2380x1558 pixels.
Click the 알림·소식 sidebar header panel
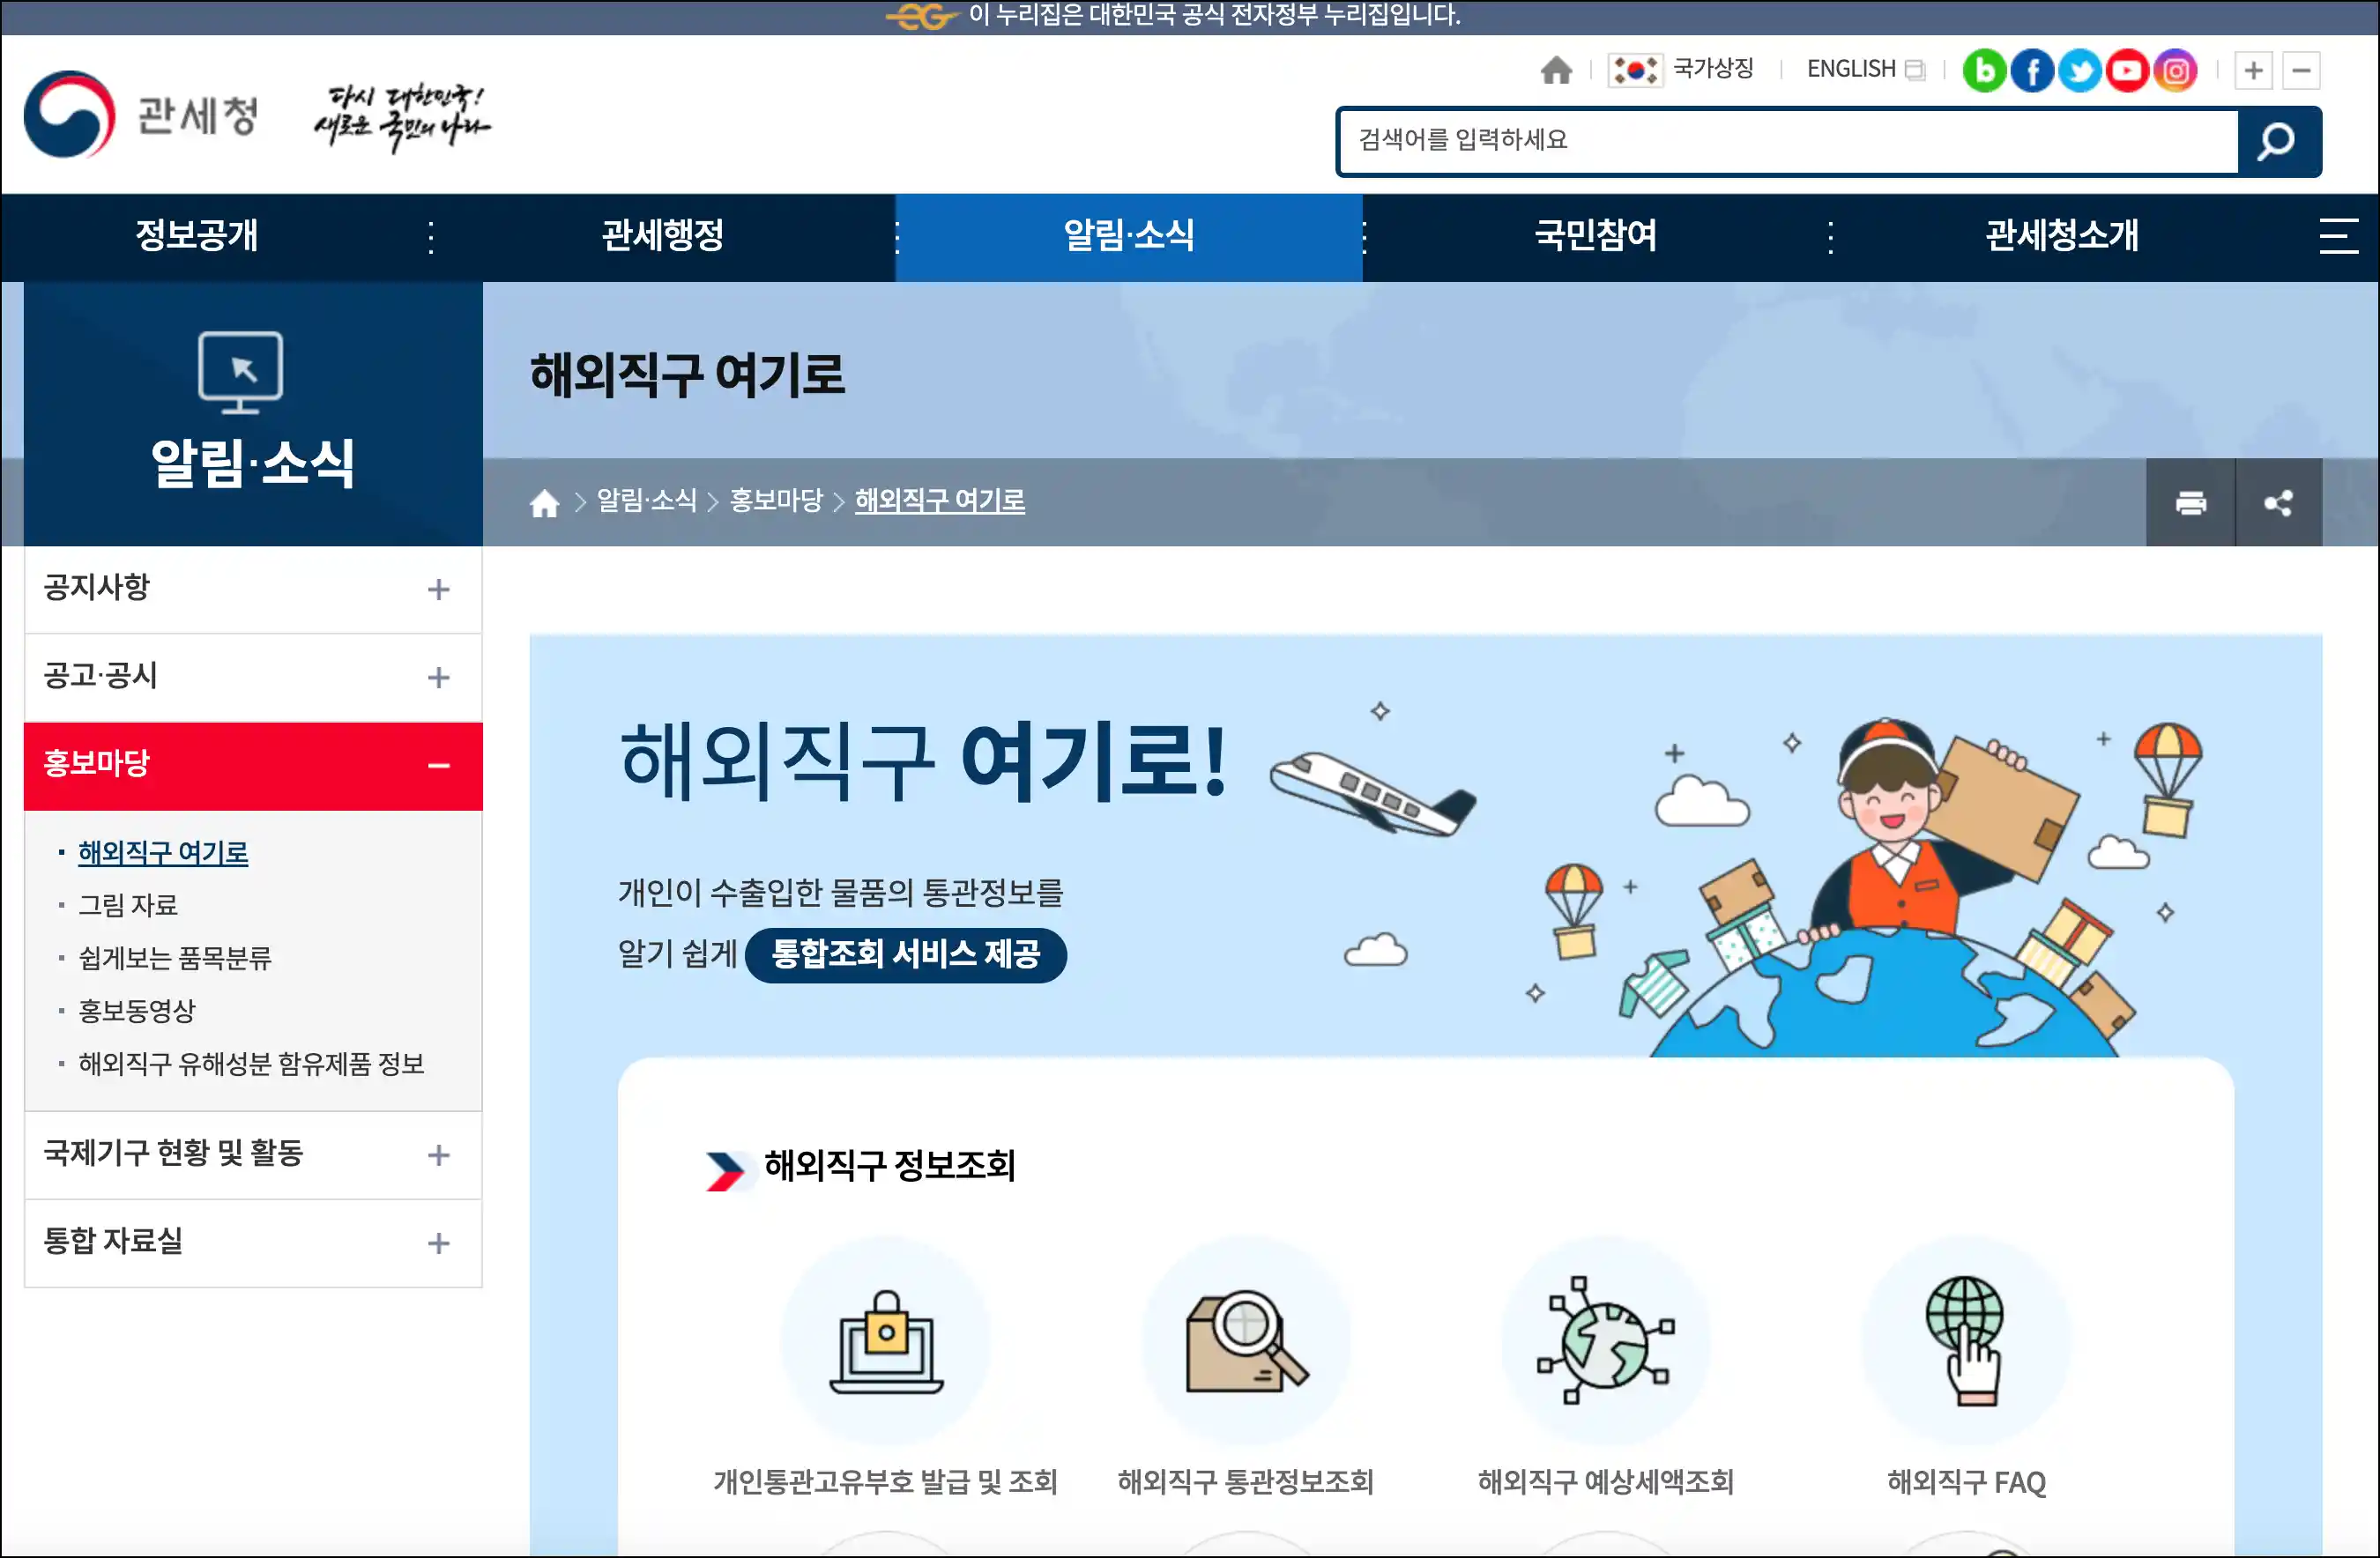coord(253,414)
